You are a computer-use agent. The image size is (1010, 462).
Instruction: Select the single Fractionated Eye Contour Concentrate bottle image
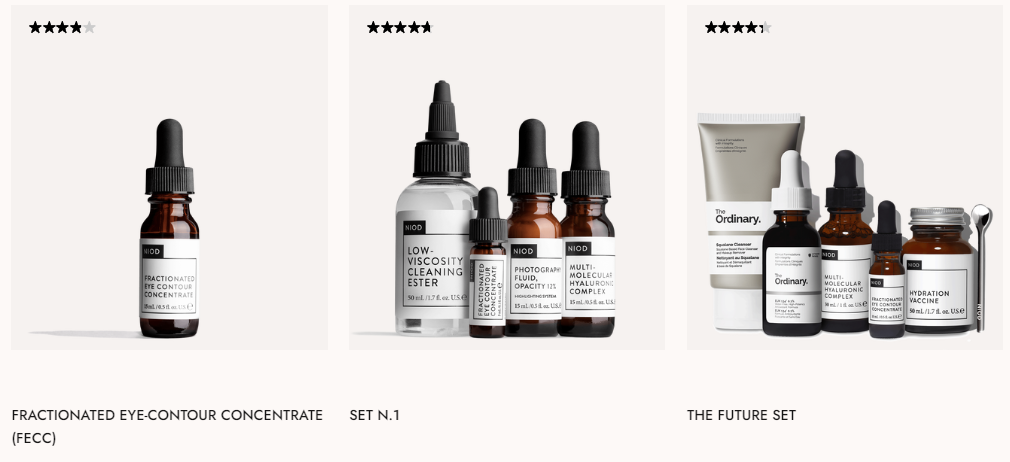pyautogui.click(x=169, y=228)
